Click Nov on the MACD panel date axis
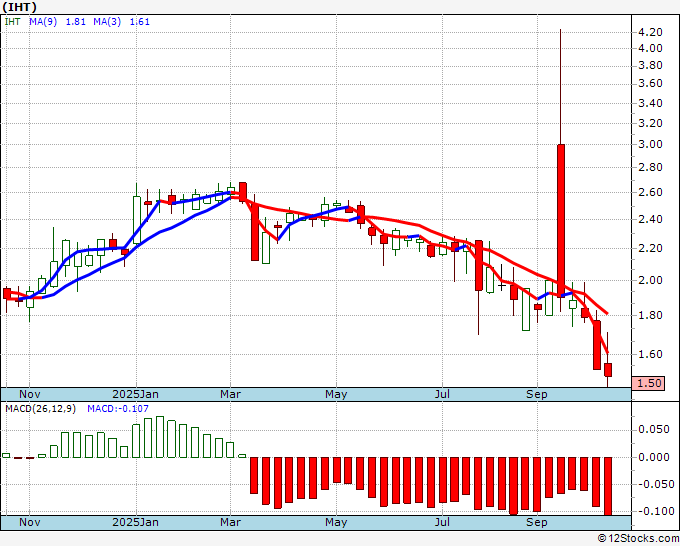 point(30,522)
